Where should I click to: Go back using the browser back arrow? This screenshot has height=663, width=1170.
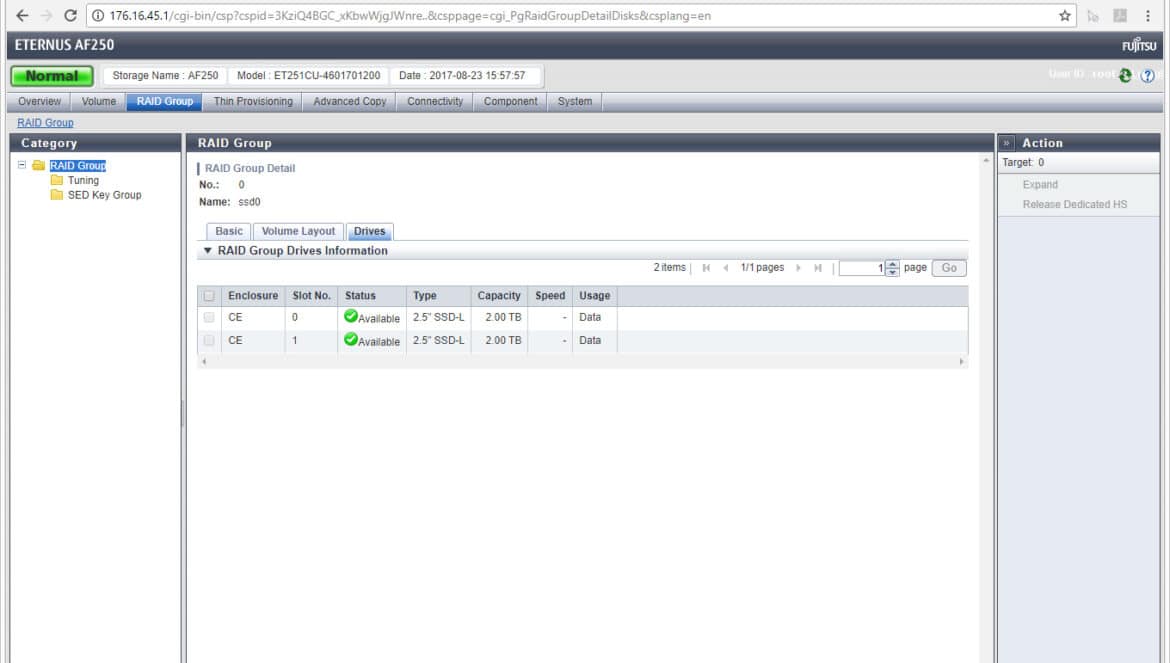coord(22,16)
